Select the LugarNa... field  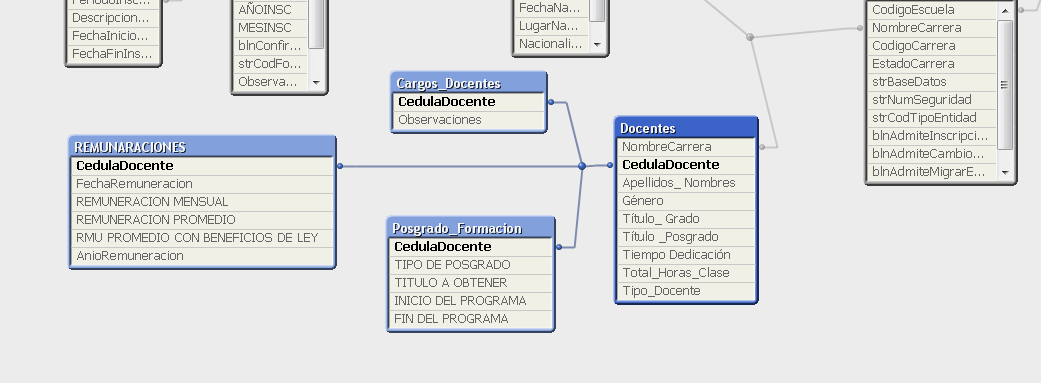pos(552,26)
